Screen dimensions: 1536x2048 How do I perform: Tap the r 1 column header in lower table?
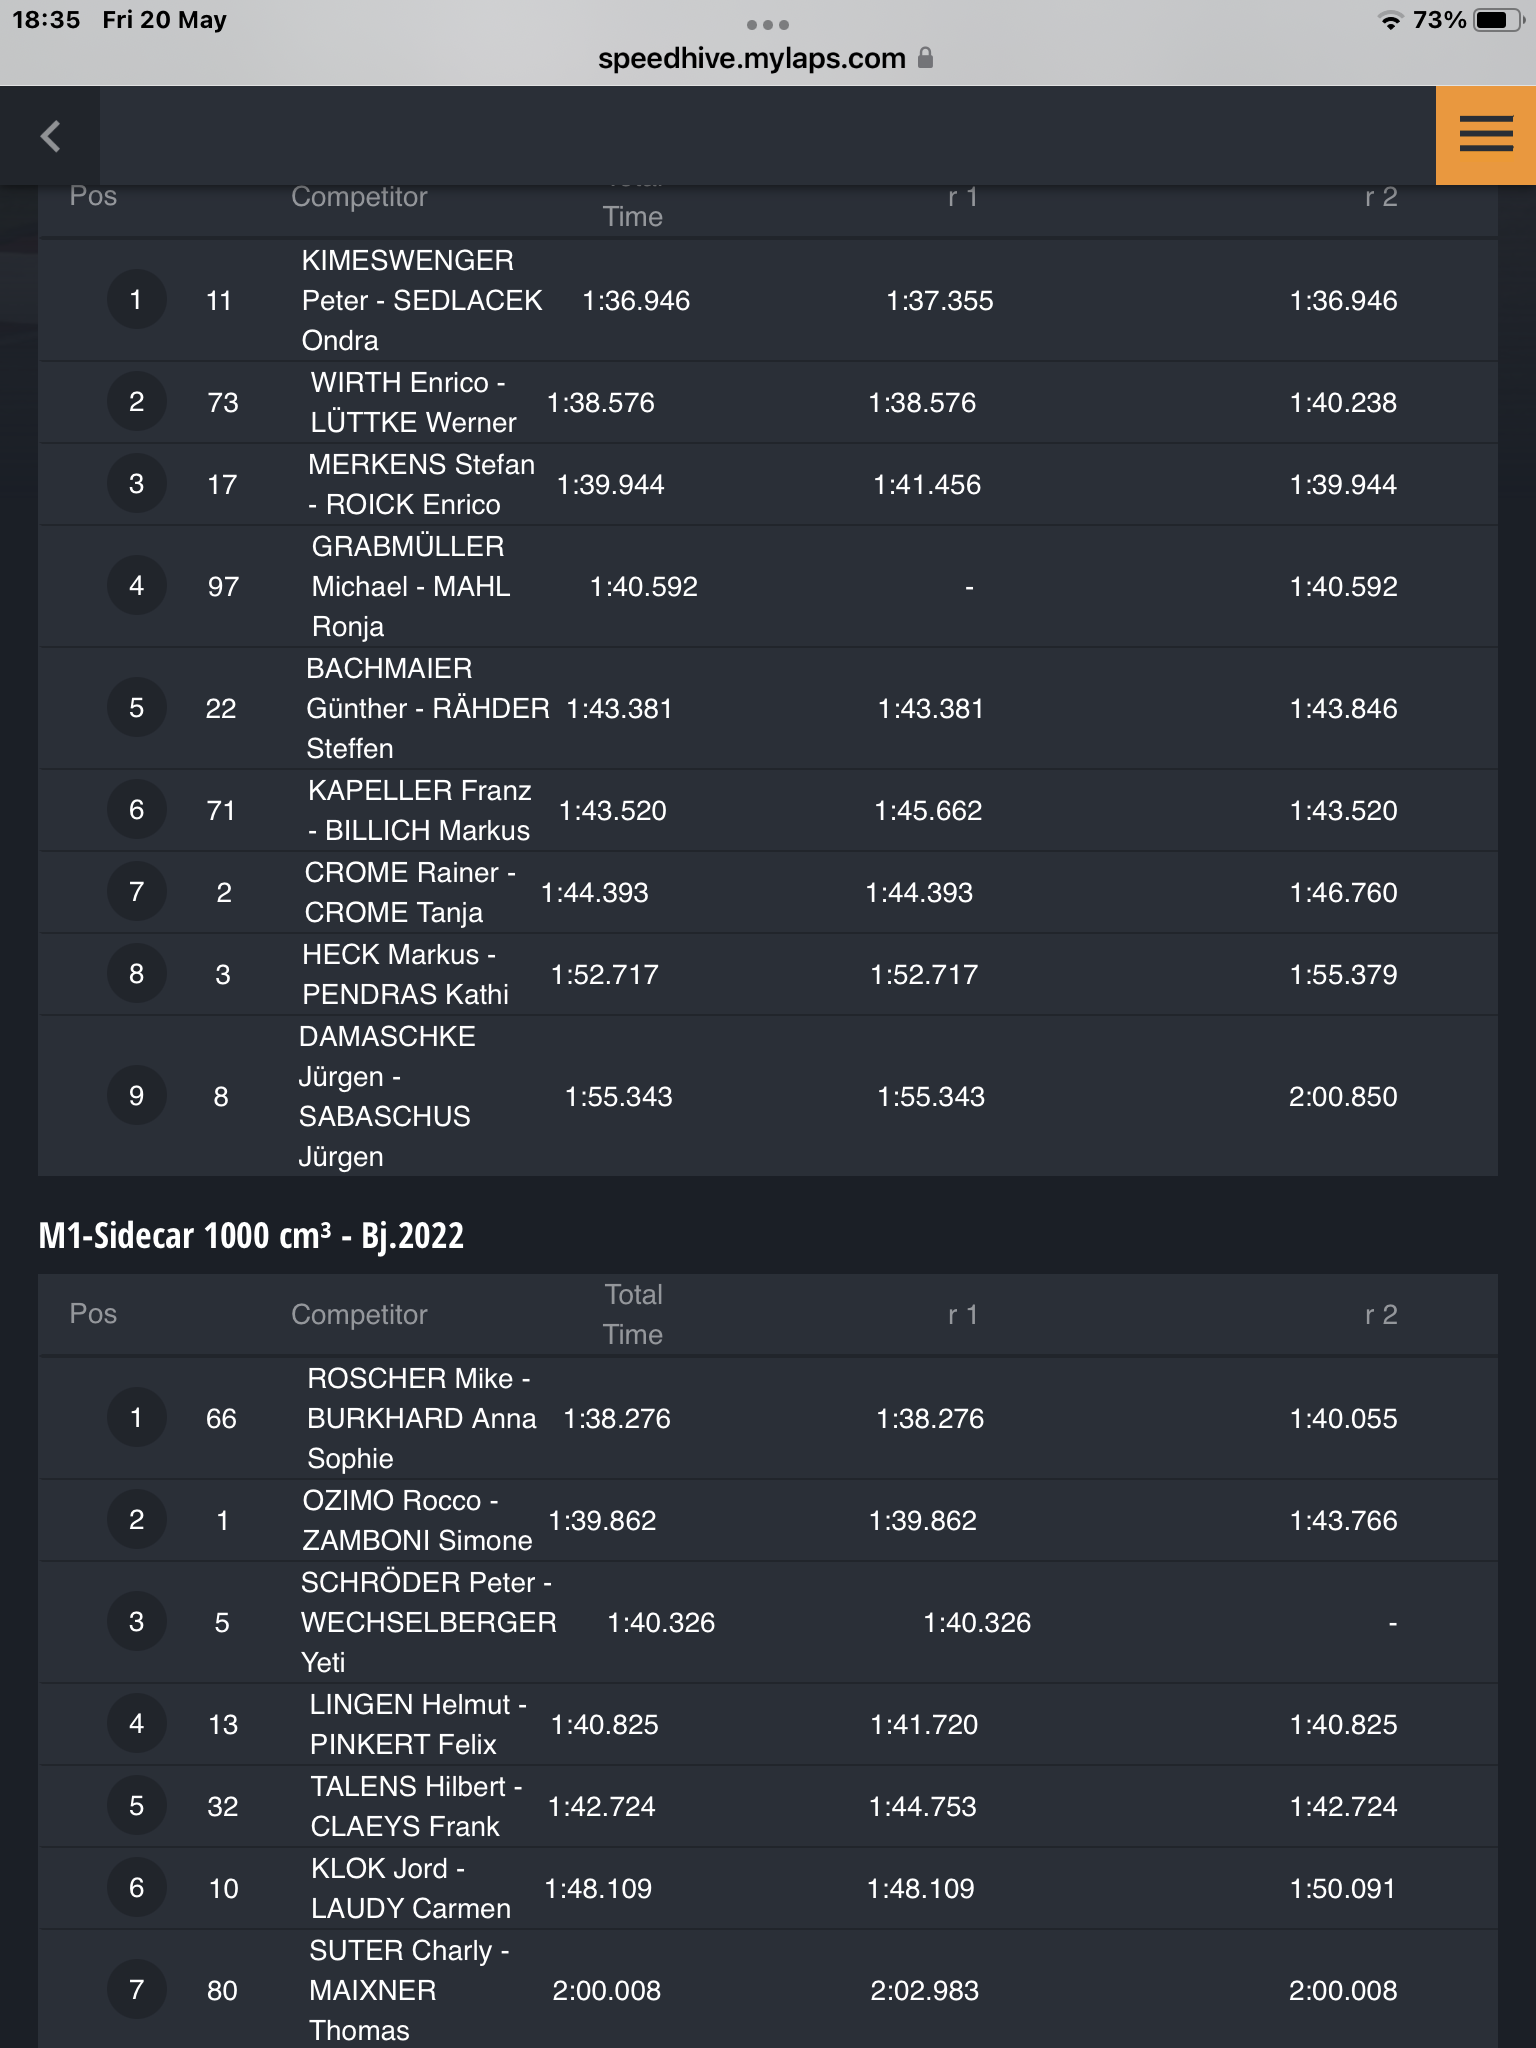(x=963, y=1314)
